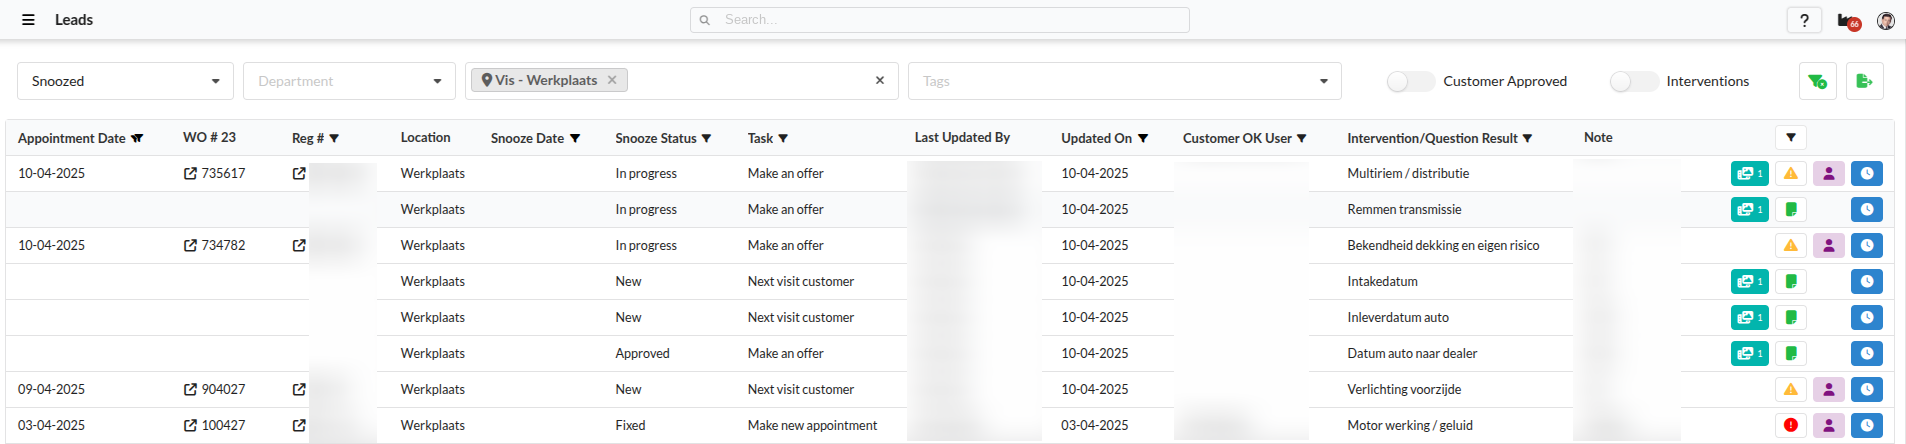
Task: Open the hamburger navigation menu
Action: [28, 20]
